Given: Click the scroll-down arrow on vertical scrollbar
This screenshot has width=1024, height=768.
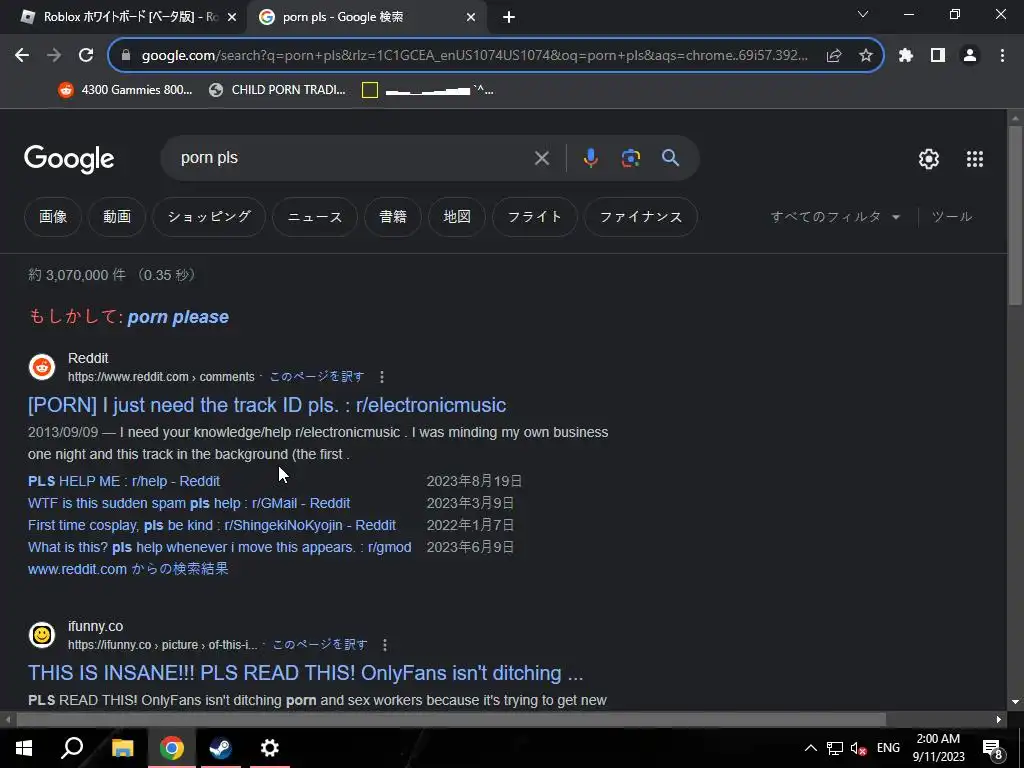Looking at the screenshot, I should 1015,703.
